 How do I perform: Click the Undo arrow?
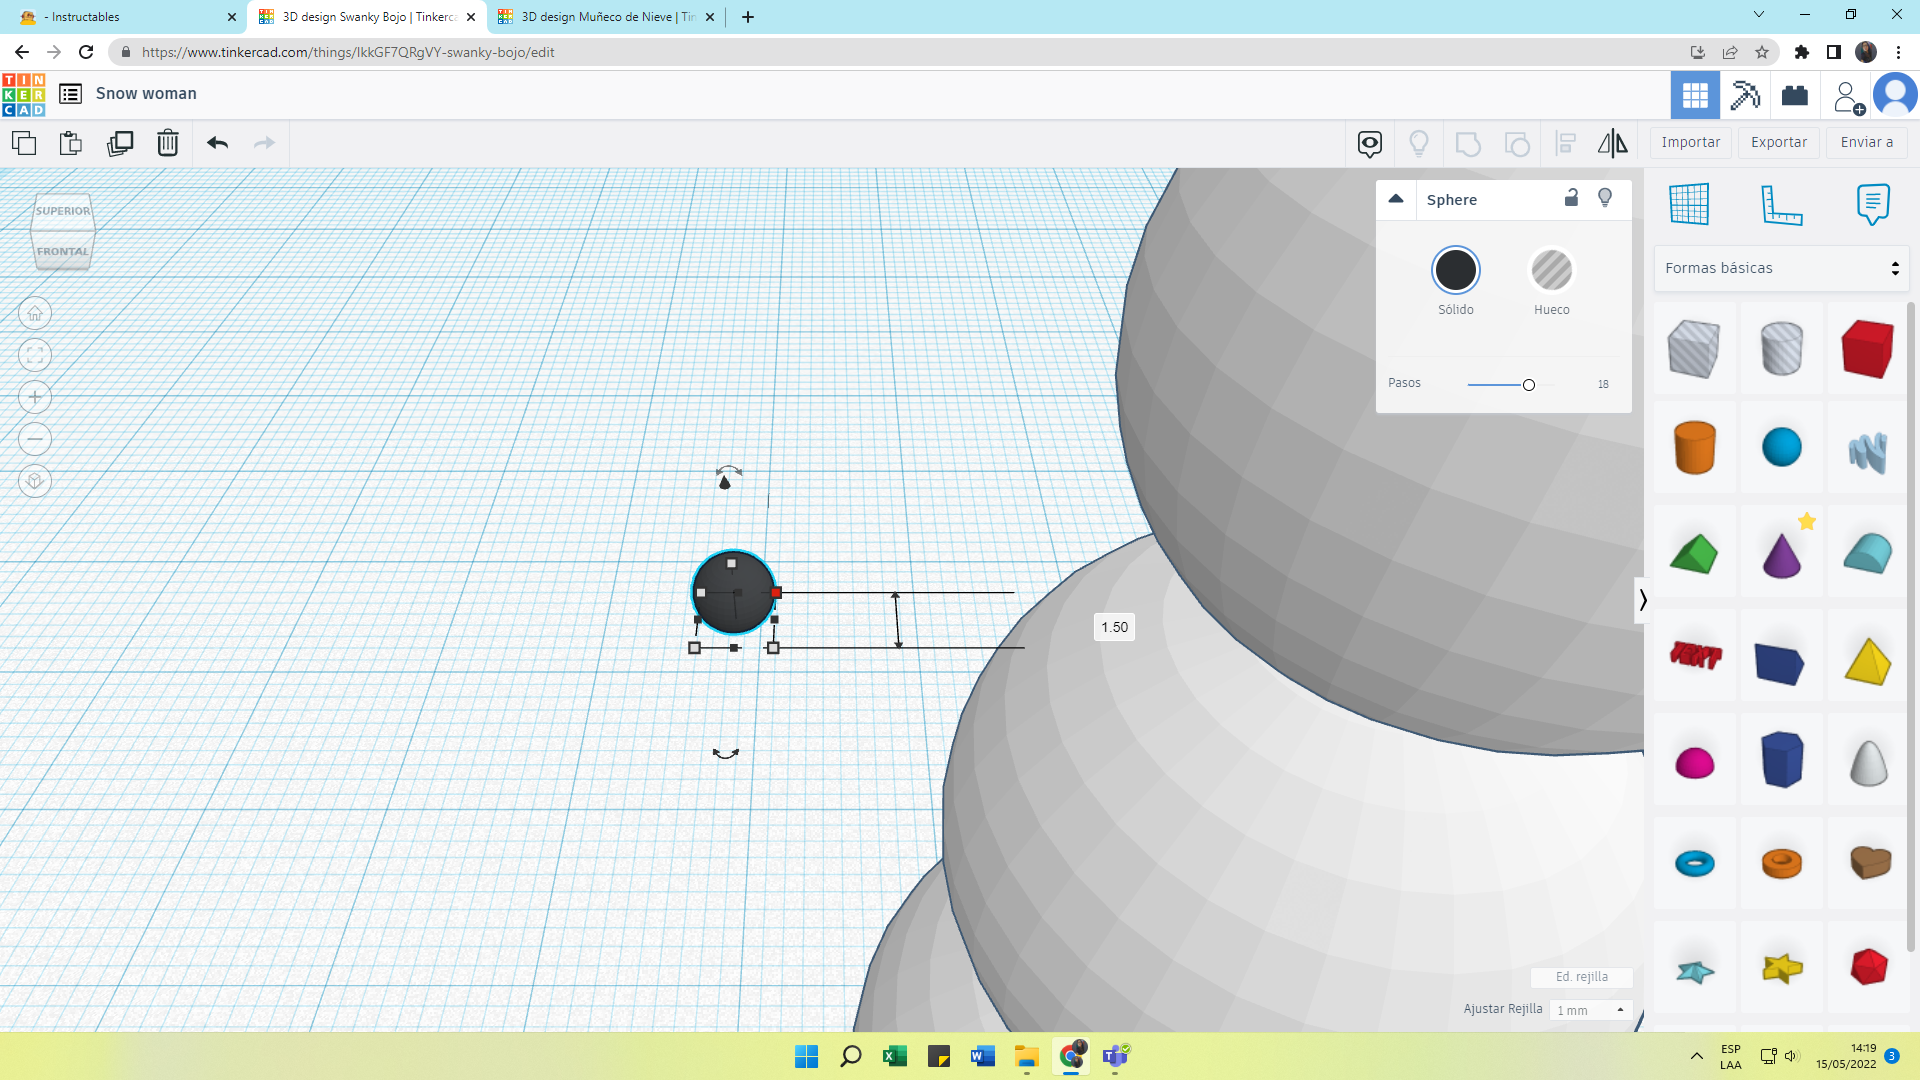(217, 143)
